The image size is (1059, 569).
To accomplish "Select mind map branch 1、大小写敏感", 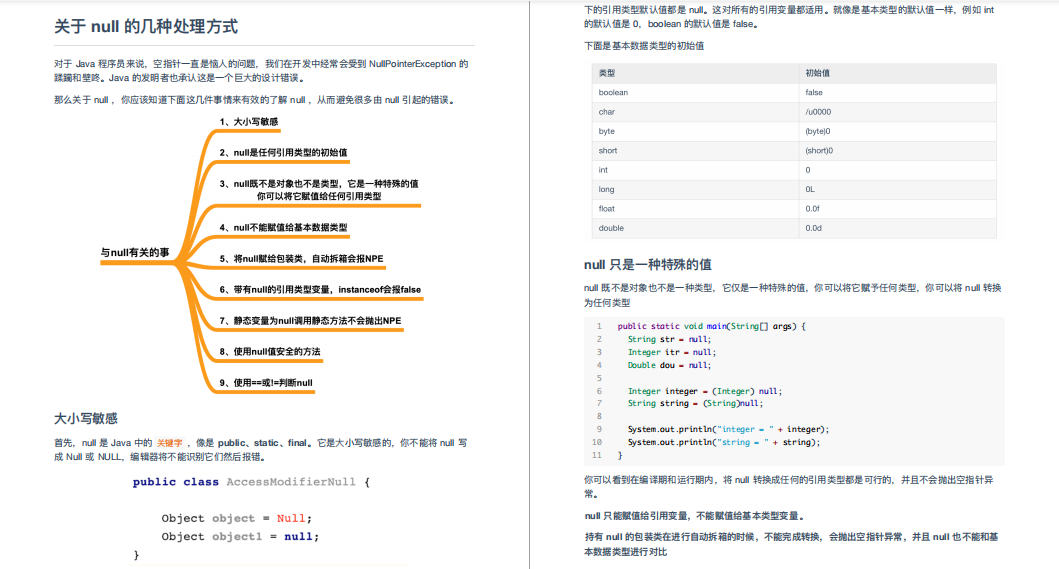I will click(249, 122).
